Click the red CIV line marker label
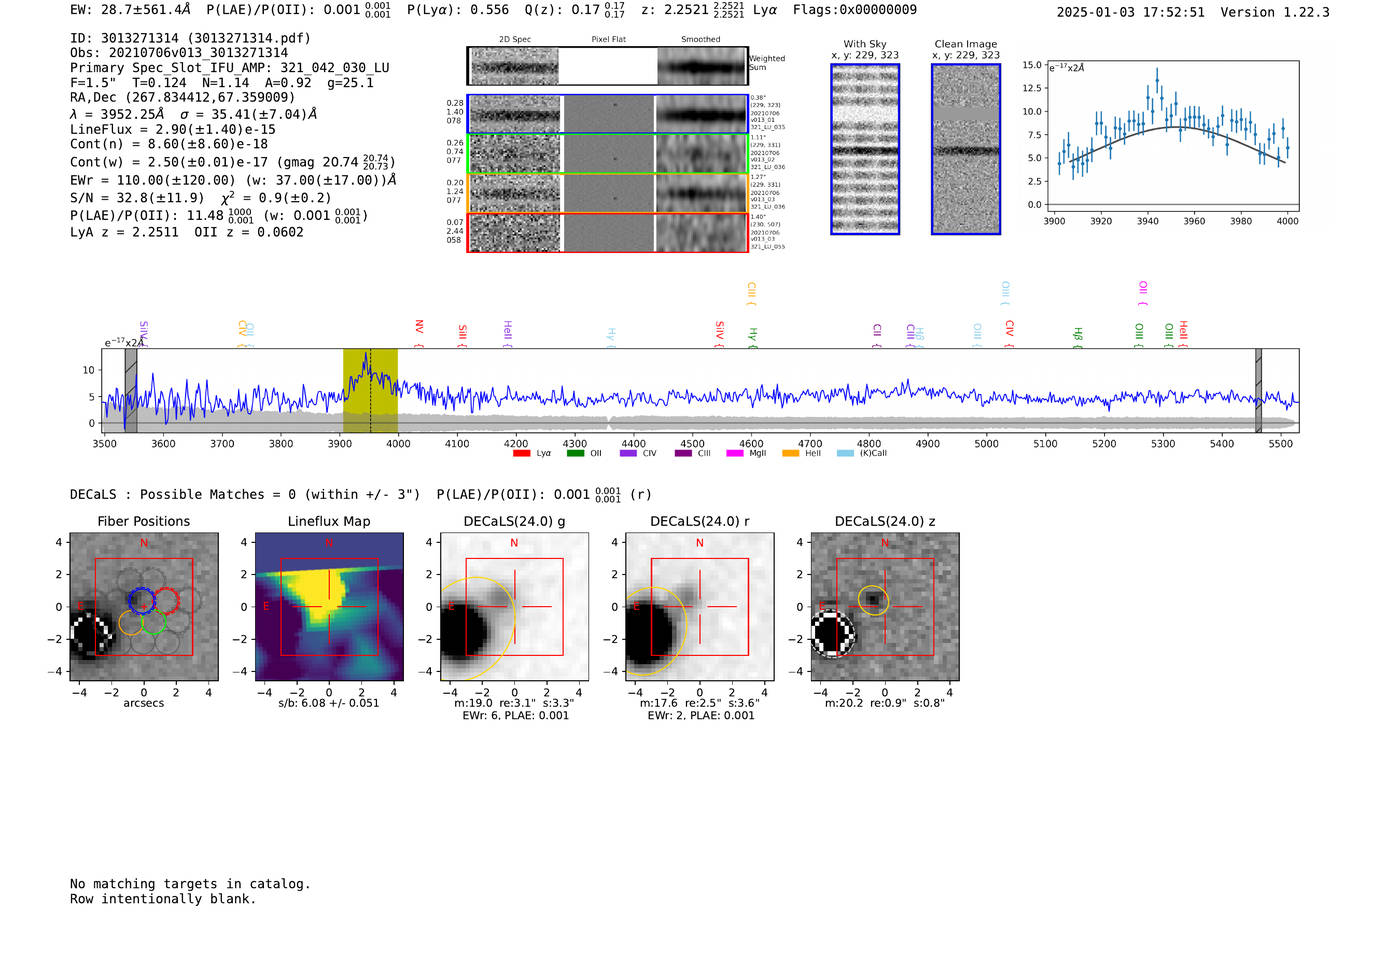This screenshot has height=953, width=1400. 1010,328
